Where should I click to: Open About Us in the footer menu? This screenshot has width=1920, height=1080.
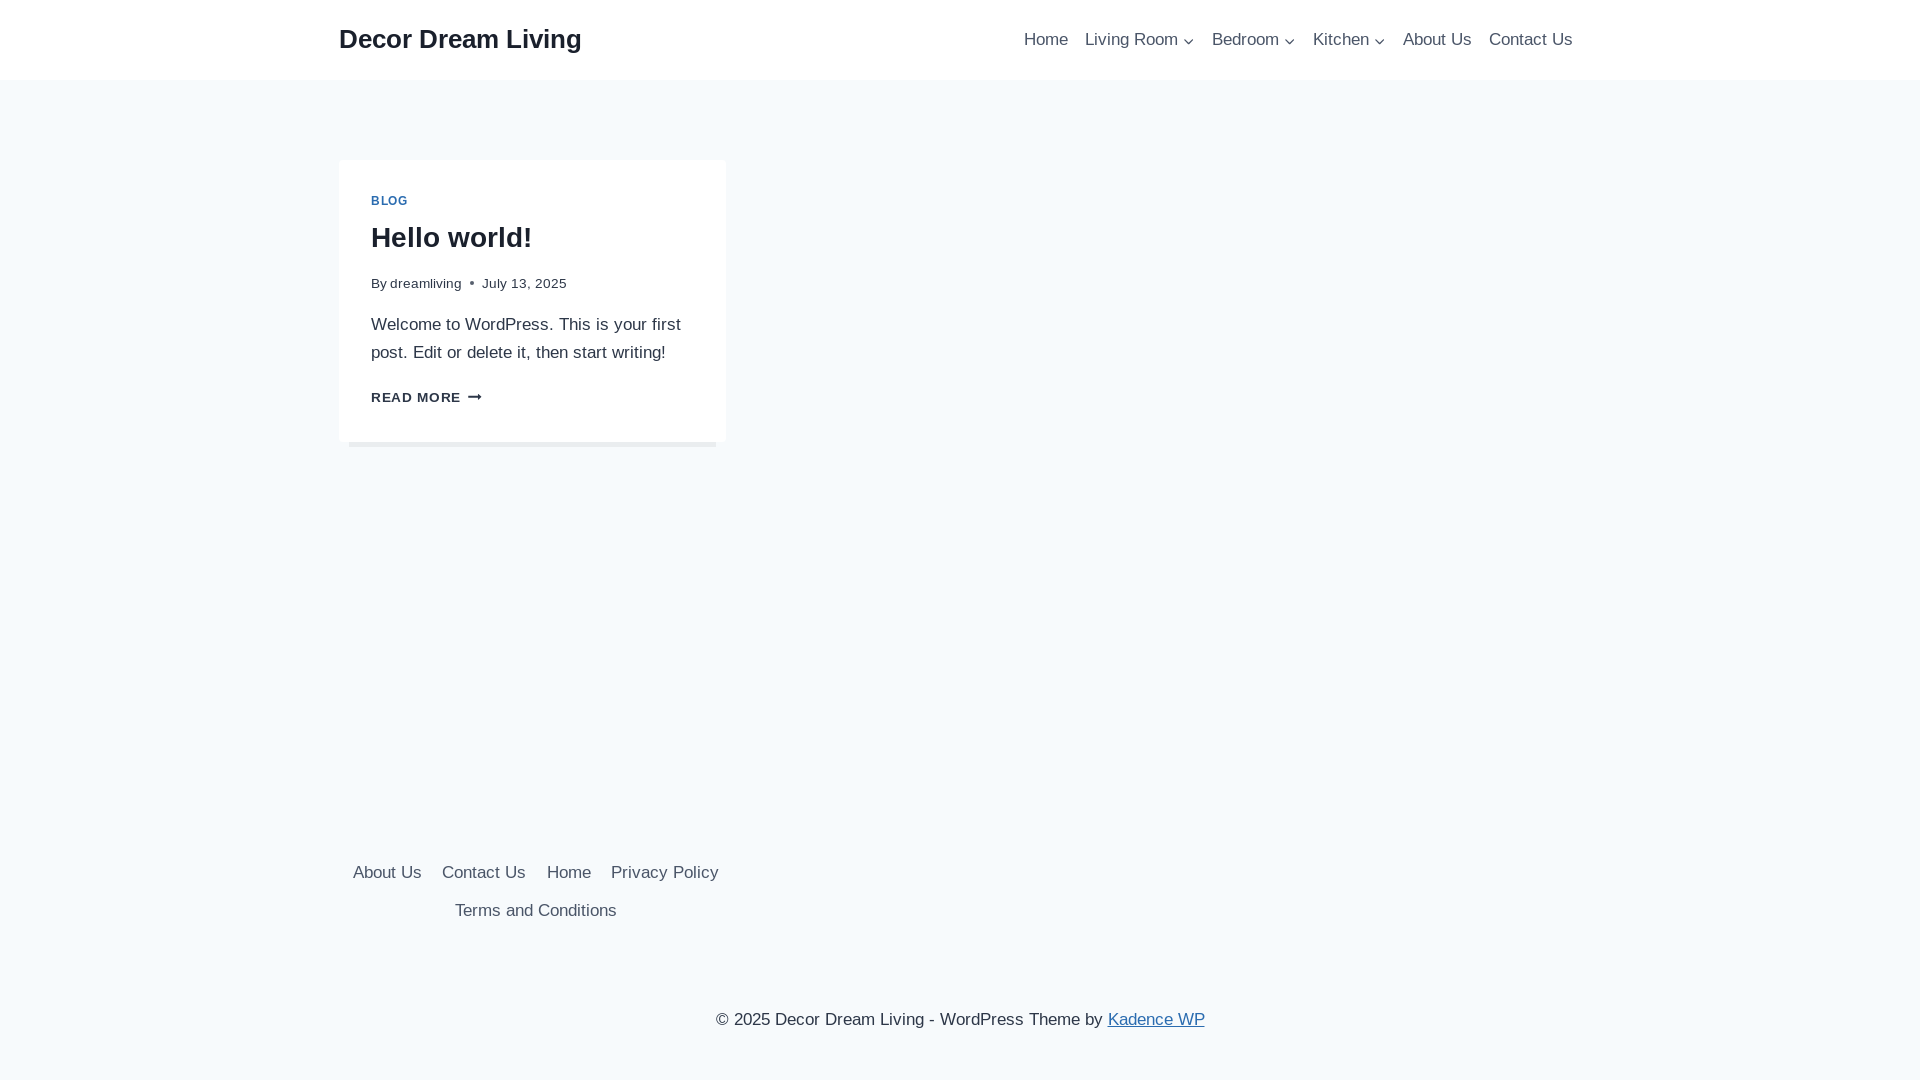pos(387,873)
